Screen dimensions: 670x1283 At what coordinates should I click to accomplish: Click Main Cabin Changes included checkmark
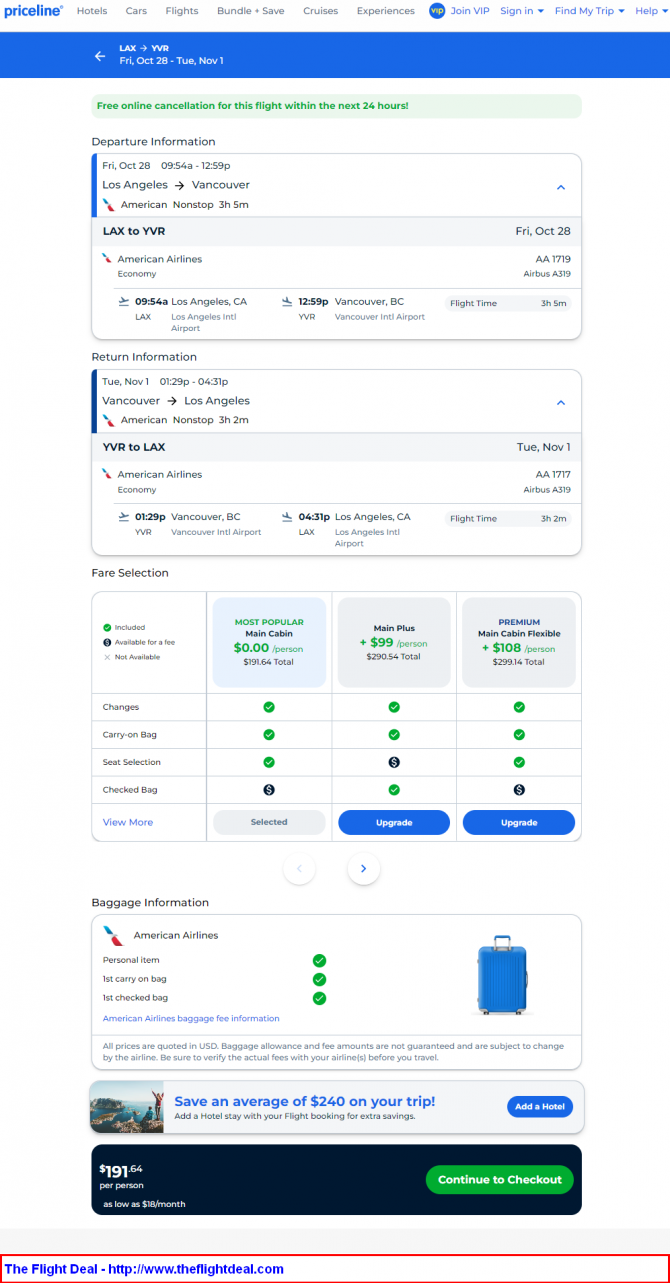[x=269, y=707]
